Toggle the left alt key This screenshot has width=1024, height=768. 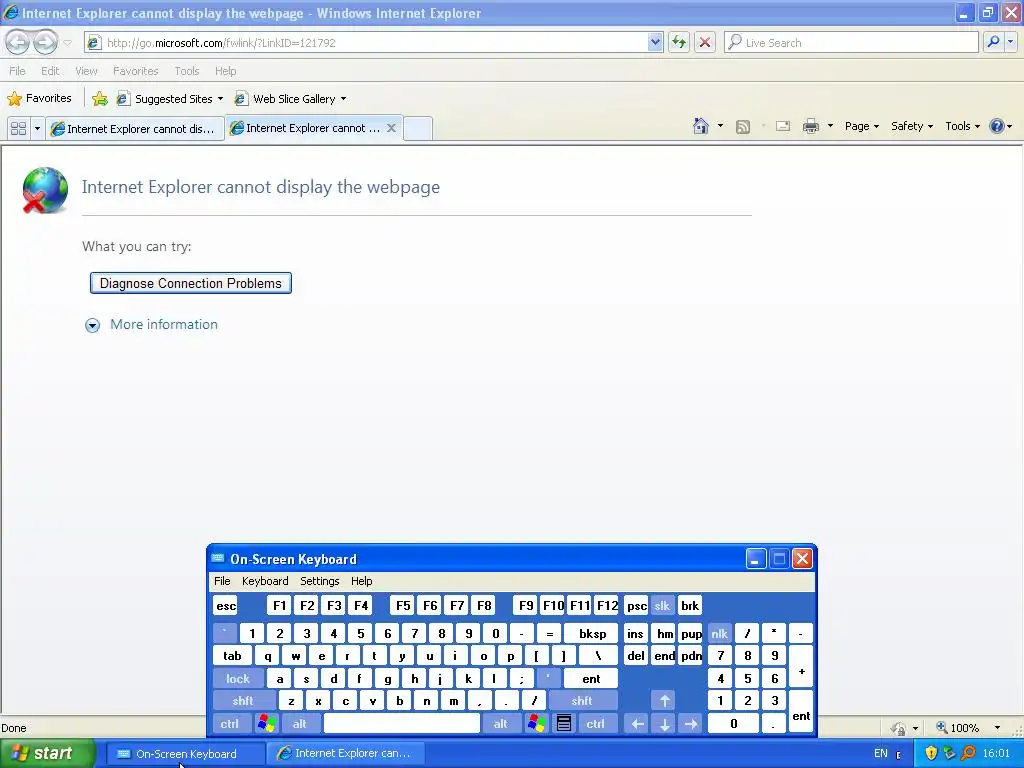point(299,724)
